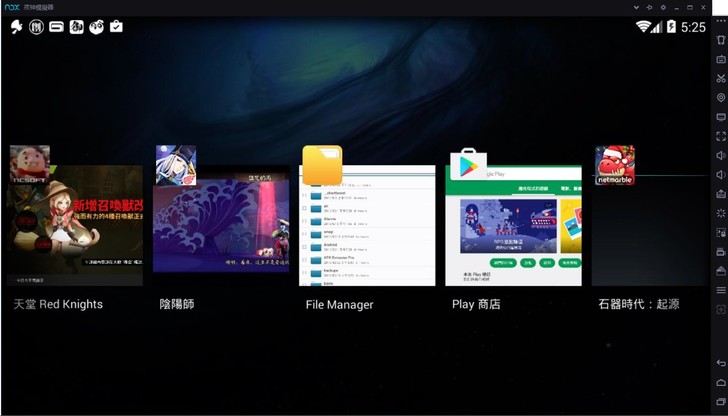This screenshot has width=728, height=416.
Task: Open the Gameloft notification icon
Action: [56, 27]
